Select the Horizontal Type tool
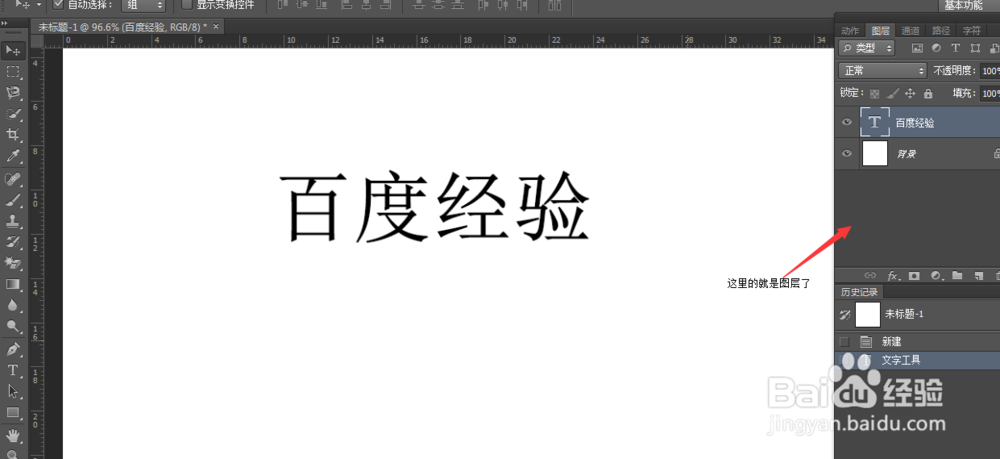Image resolution: width=1000 pixels, height=459 pixels. coord(13,370)
